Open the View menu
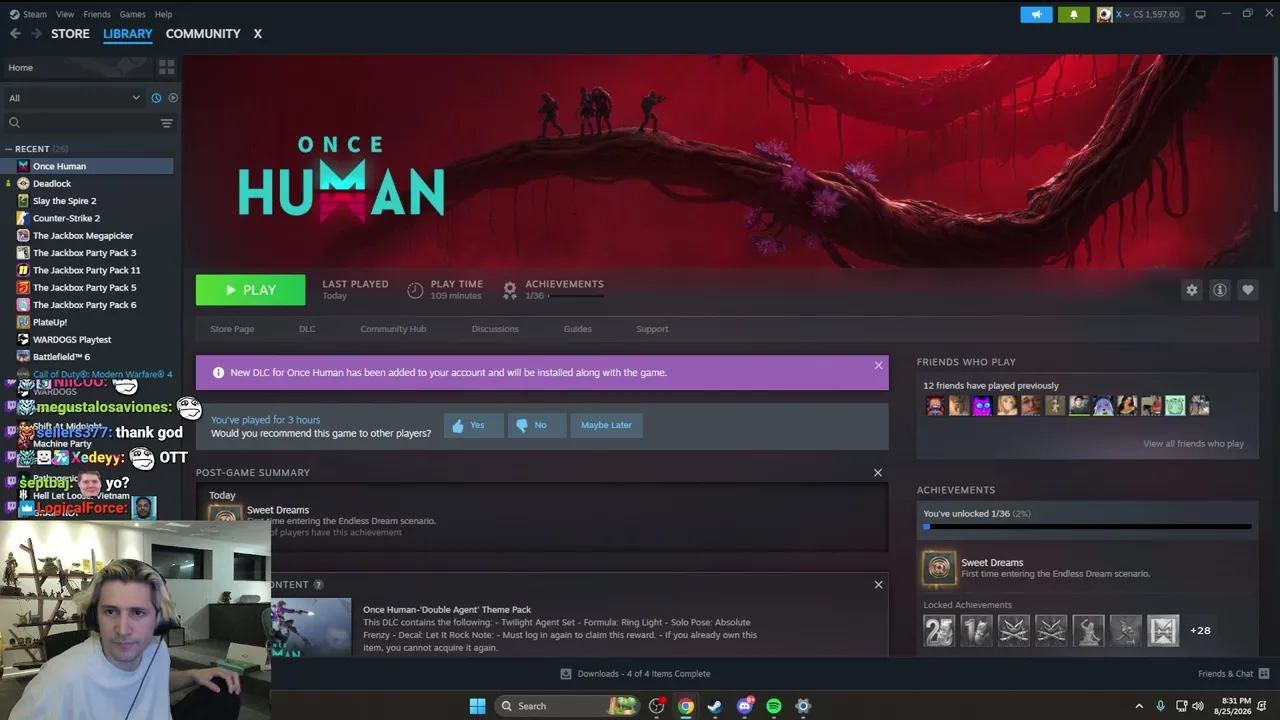The width and height of the screenshot is (1280, 720). click(x=65, y=14)
